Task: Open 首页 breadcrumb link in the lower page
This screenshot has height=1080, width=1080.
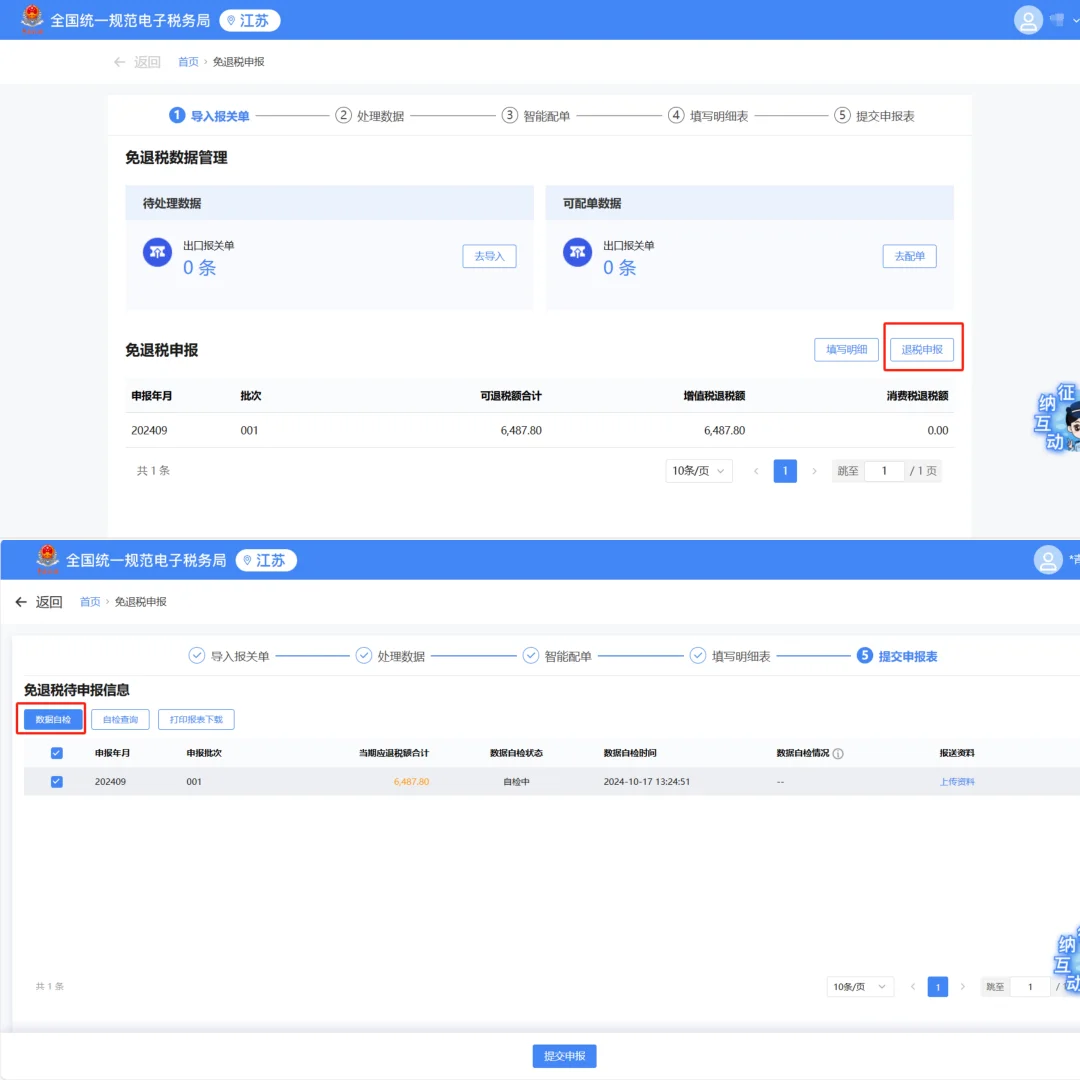Action: tap(90, 602)
